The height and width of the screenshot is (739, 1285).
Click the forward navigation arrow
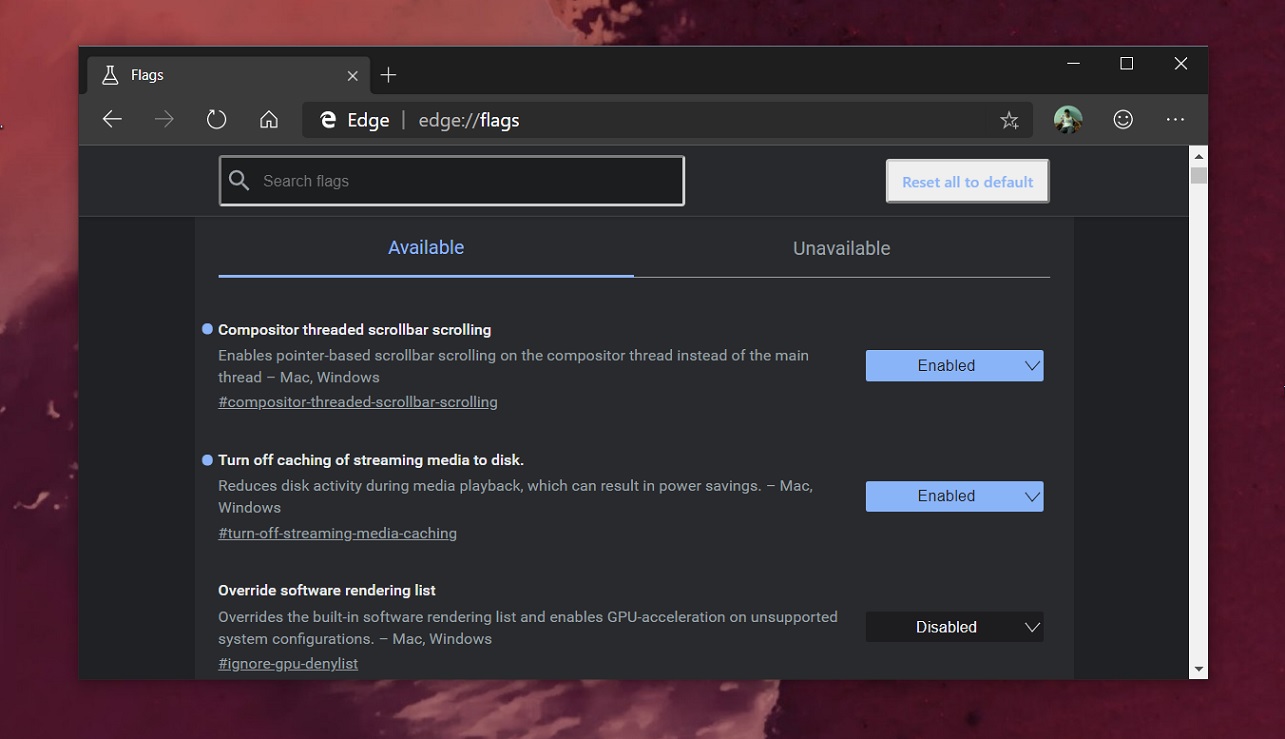164,120
